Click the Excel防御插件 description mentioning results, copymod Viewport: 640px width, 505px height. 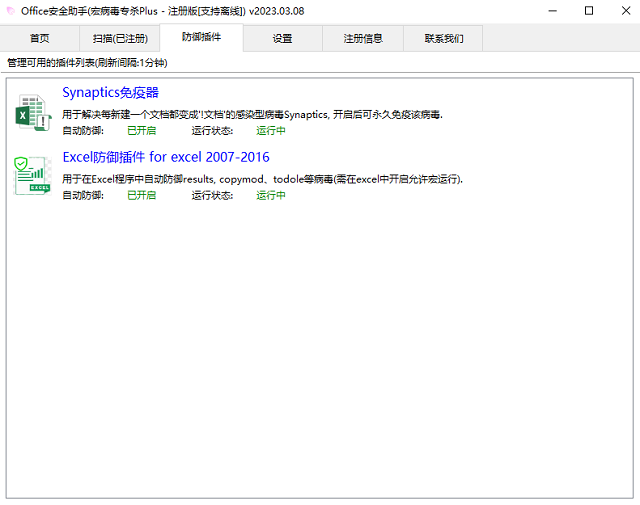262,179
